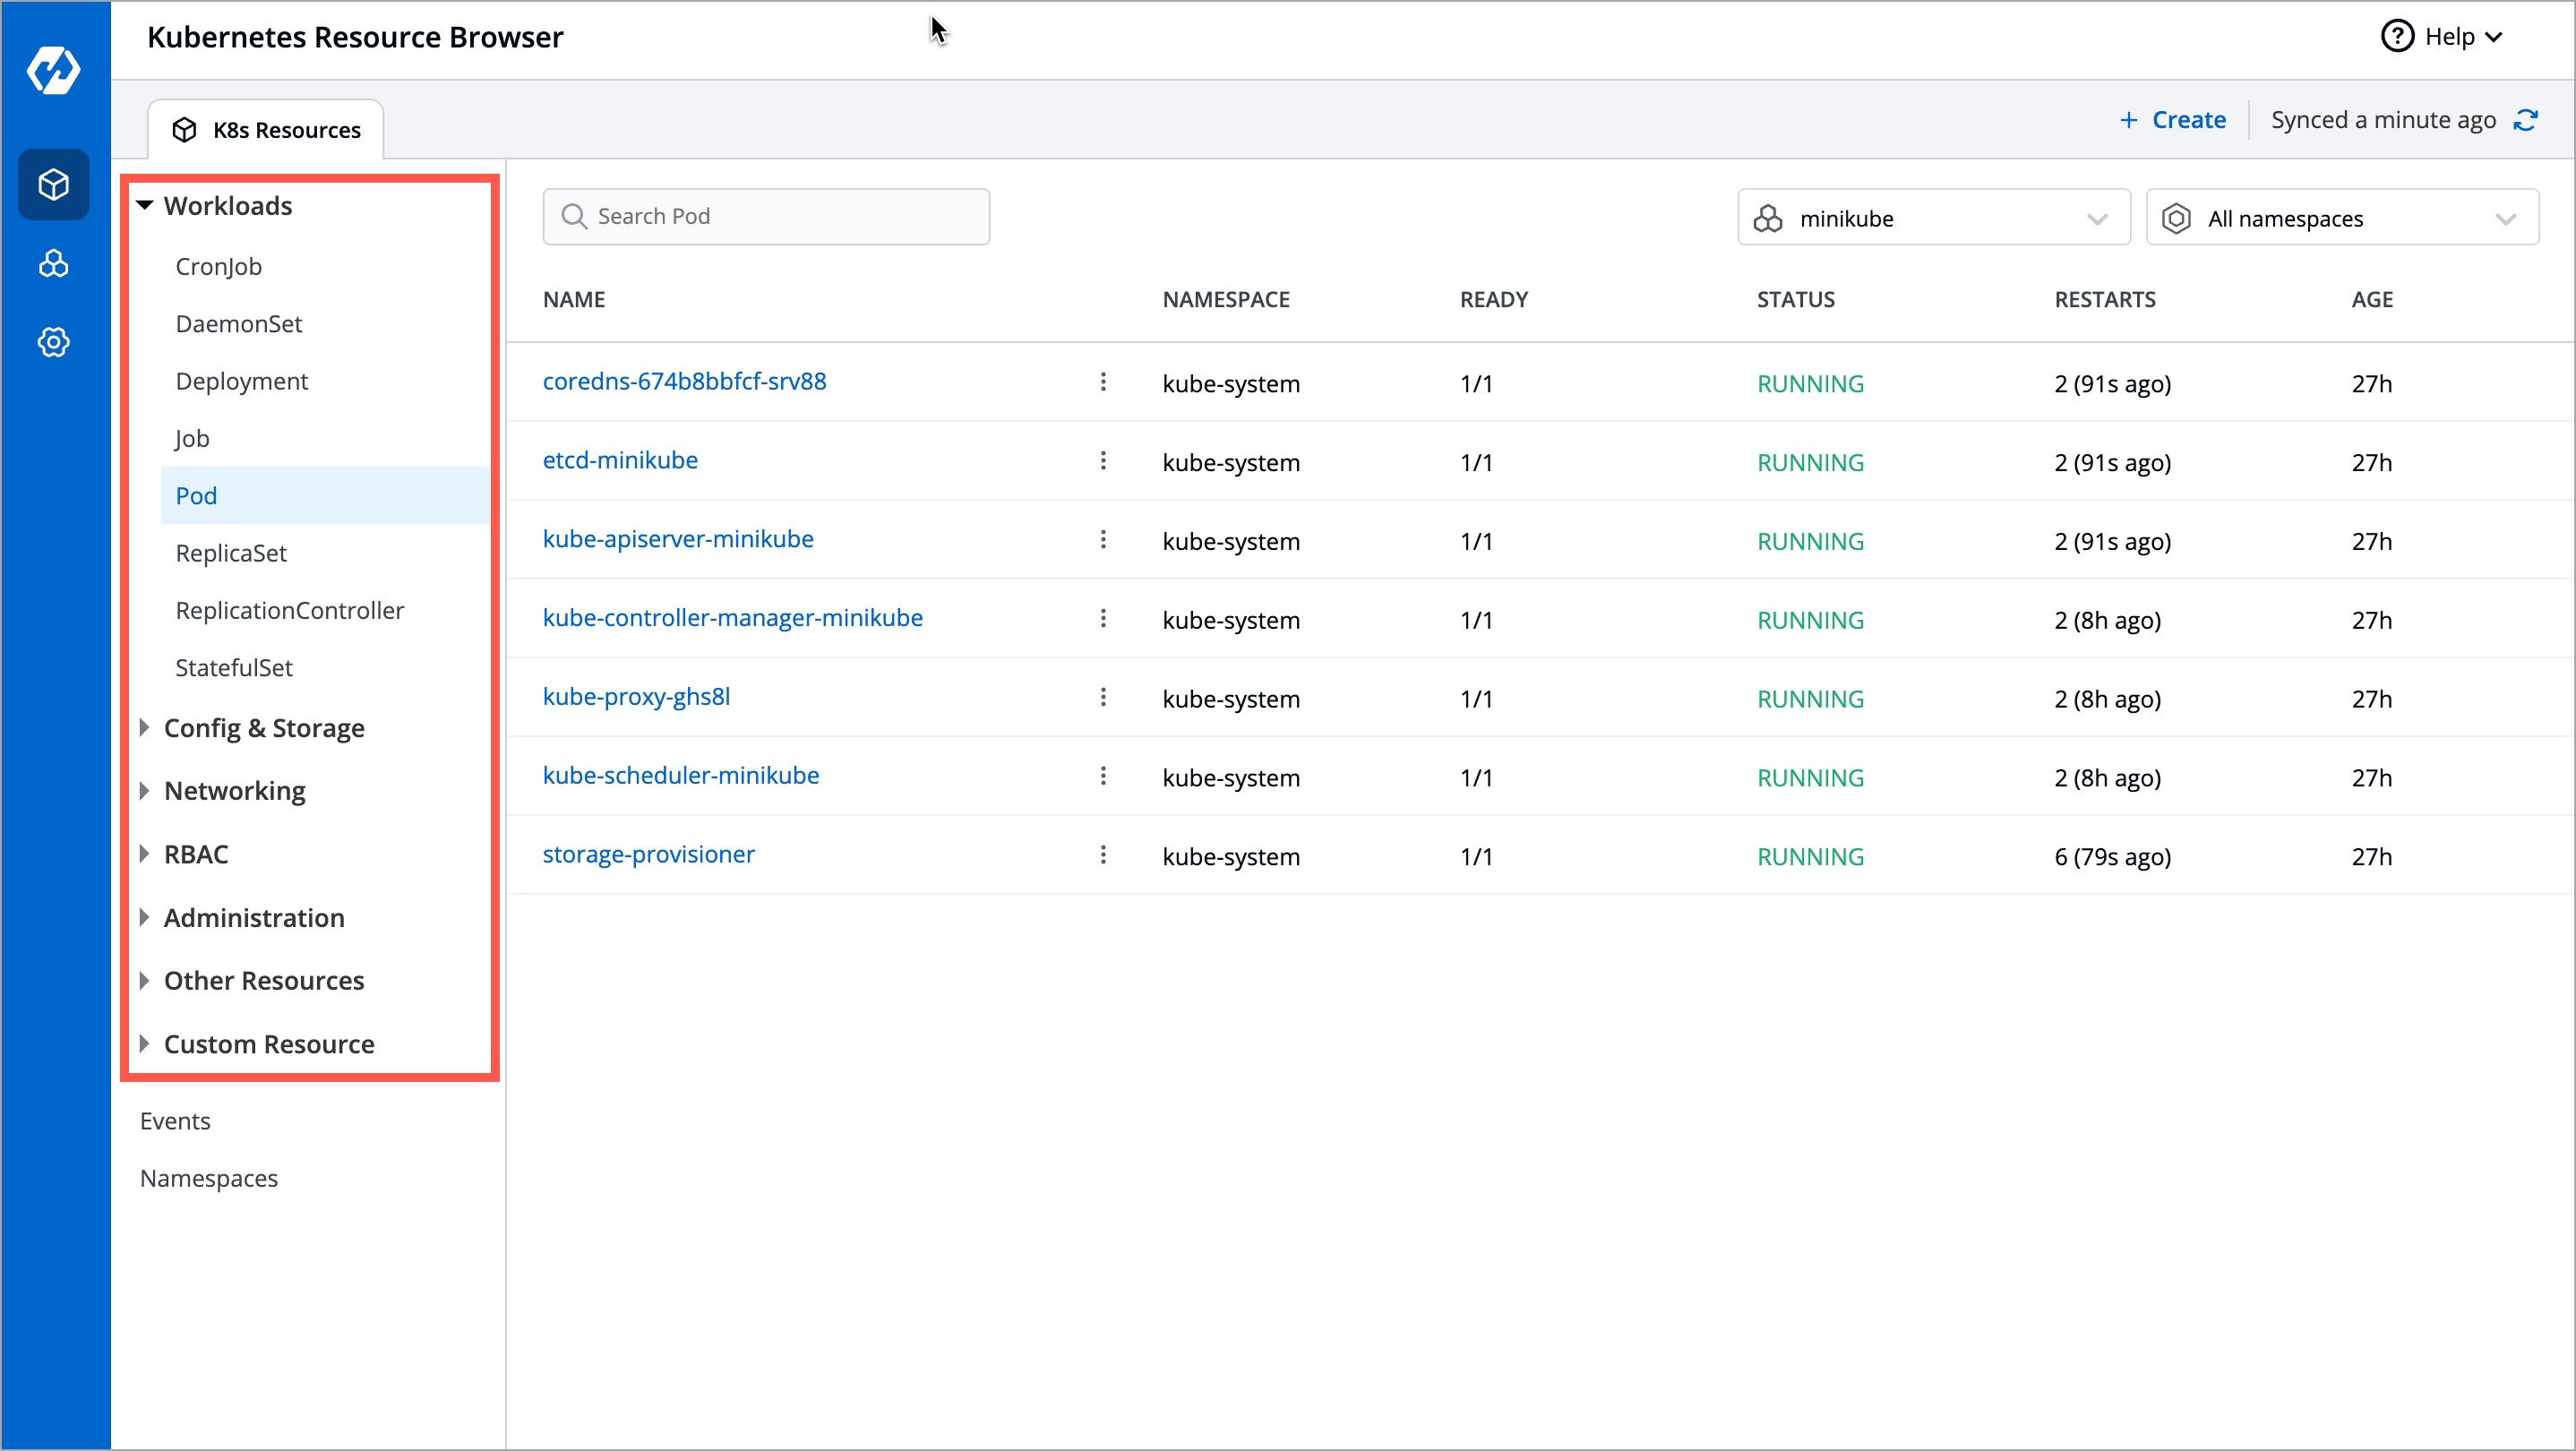The image size is (2576, 1451).
Task: Open the kebab menu for etcd-minikube pod
Action: [1103, 461]
